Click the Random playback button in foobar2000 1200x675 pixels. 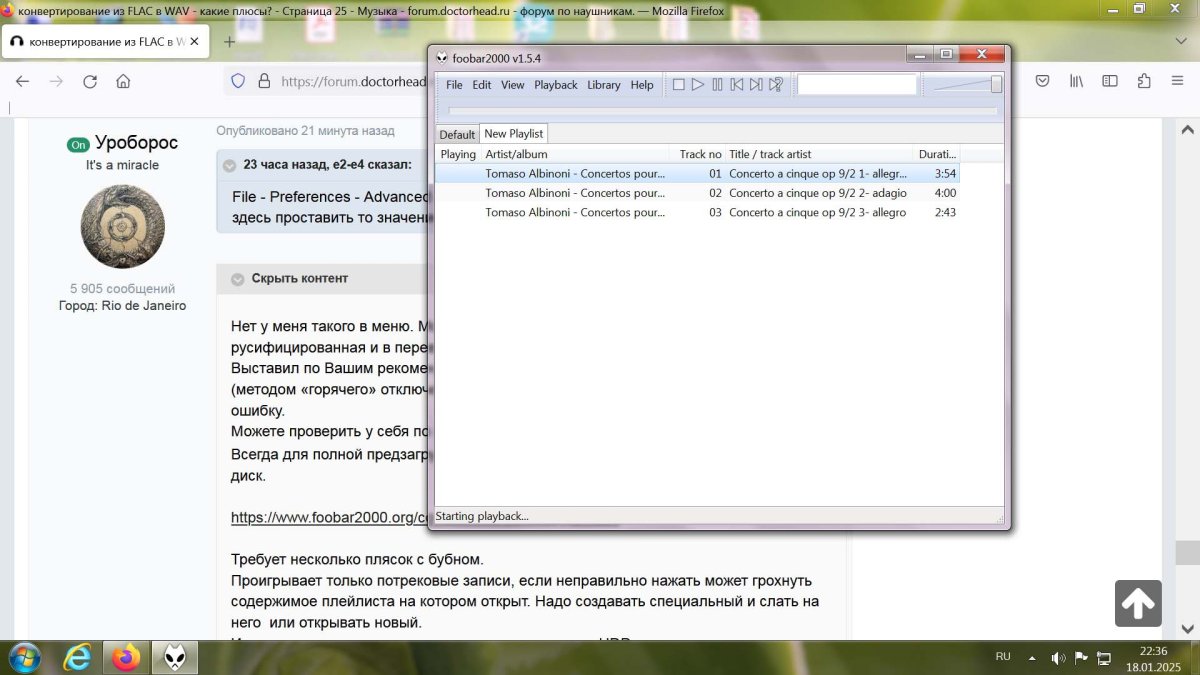(775, 85)
